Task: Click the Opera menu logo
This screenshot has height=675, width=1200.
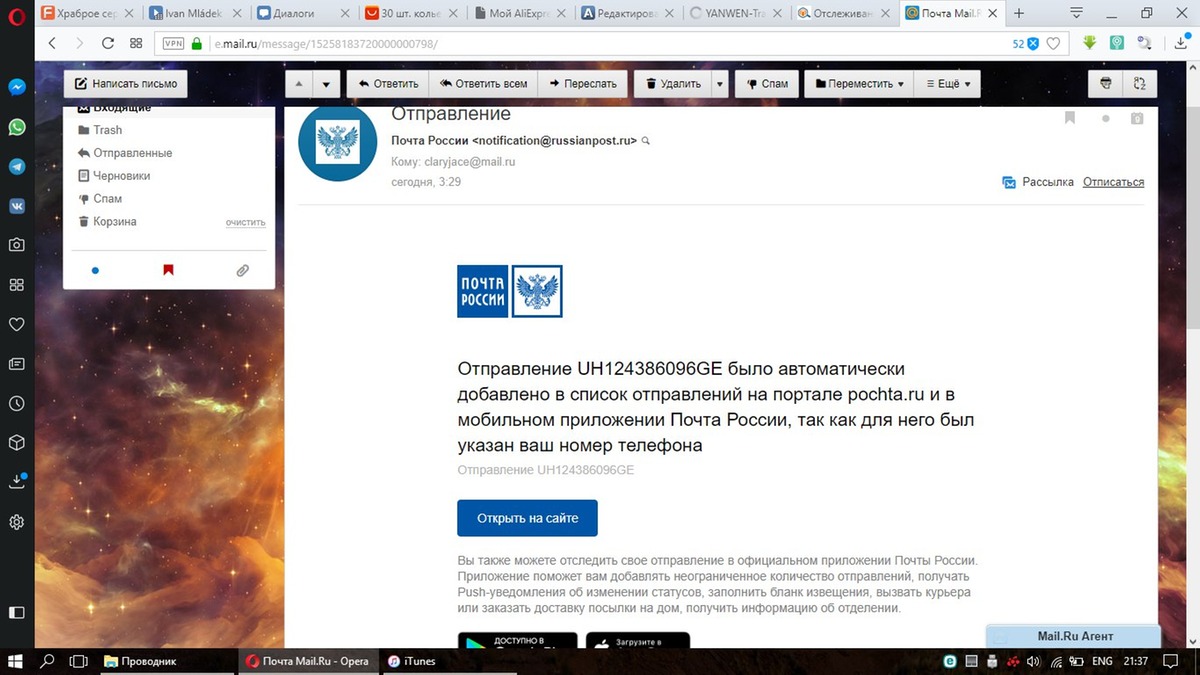Action: pos(17,14)
